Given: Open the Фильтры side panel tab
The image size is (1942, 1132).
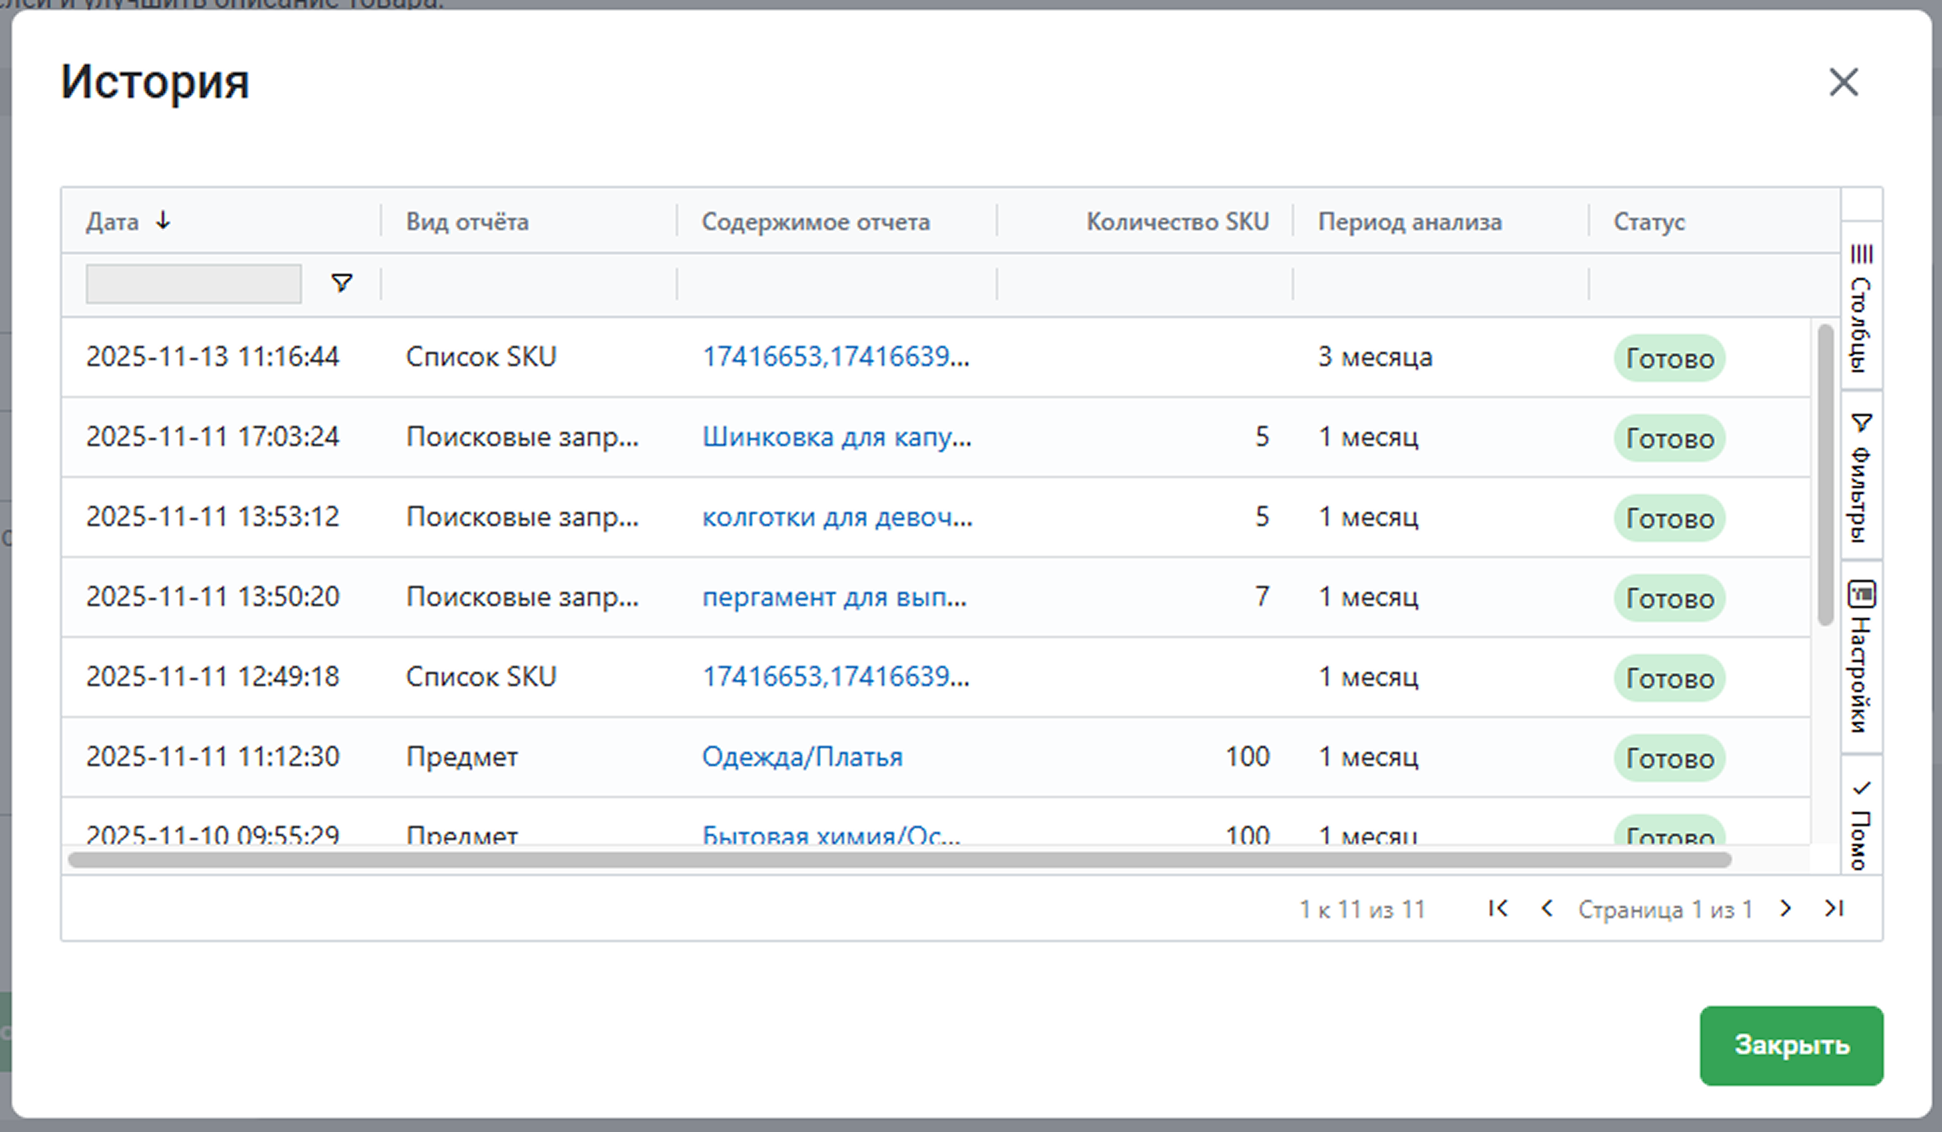Looking at the screenshot, I should click(1861, 476).
